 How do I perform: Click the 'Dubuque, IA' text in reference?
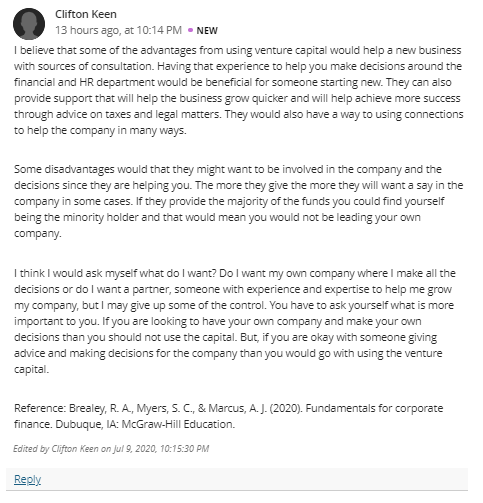(x=86, y=424)
